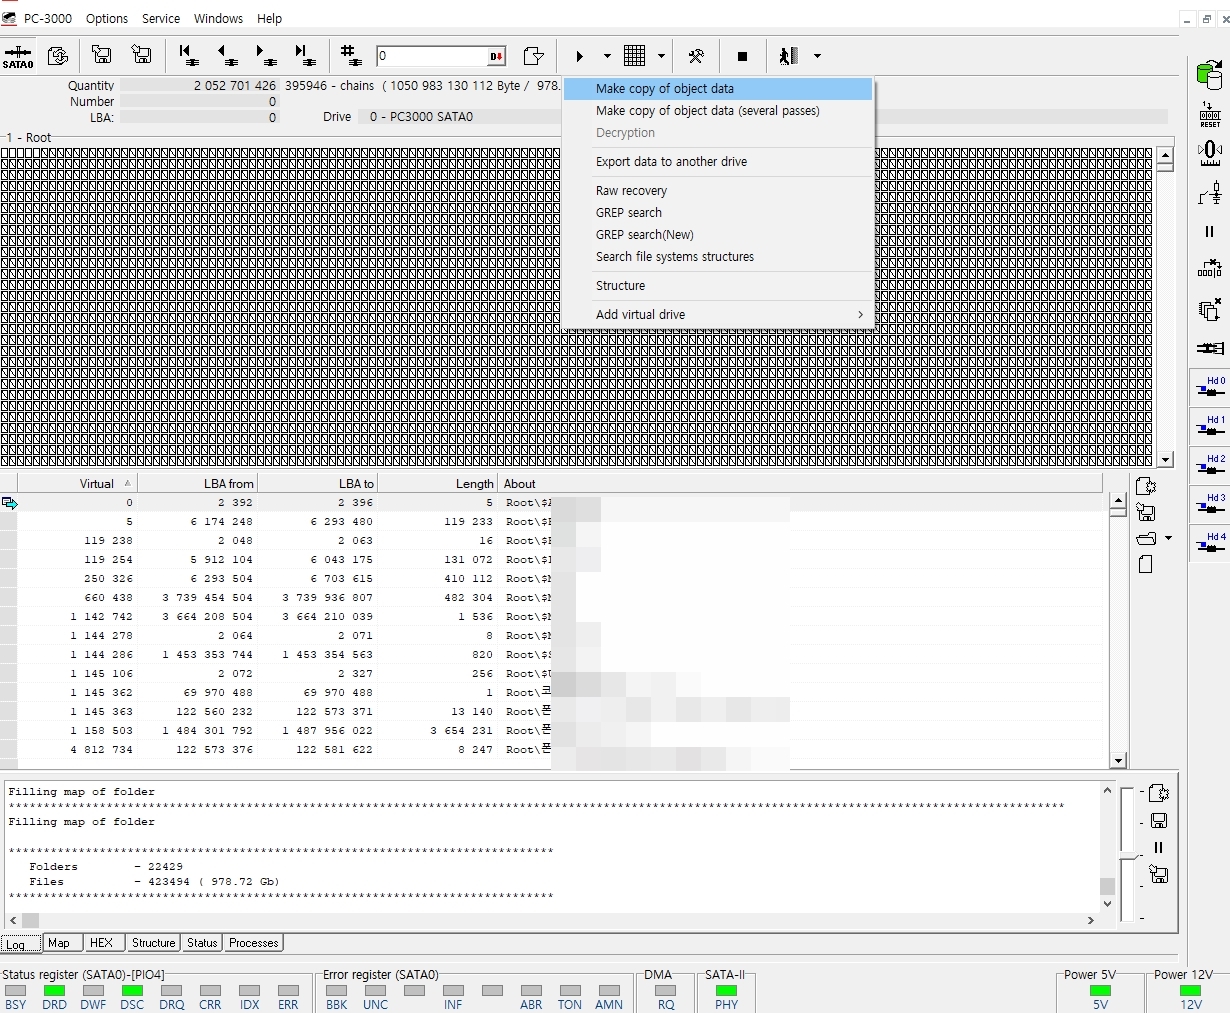Choose Export data to another drive

(717, 162)
